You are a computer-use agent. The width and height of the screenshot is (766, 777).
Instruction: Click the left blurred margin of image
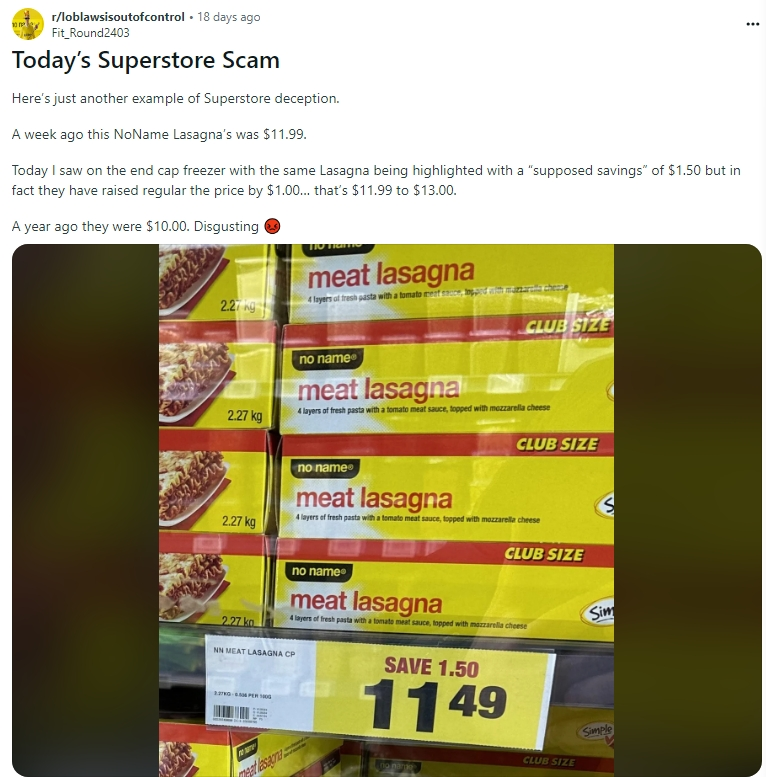85,510
